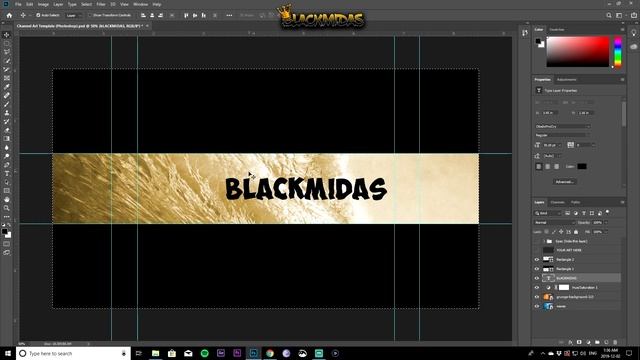Open Chrome from the taskbar

click(x=270, y=353)
